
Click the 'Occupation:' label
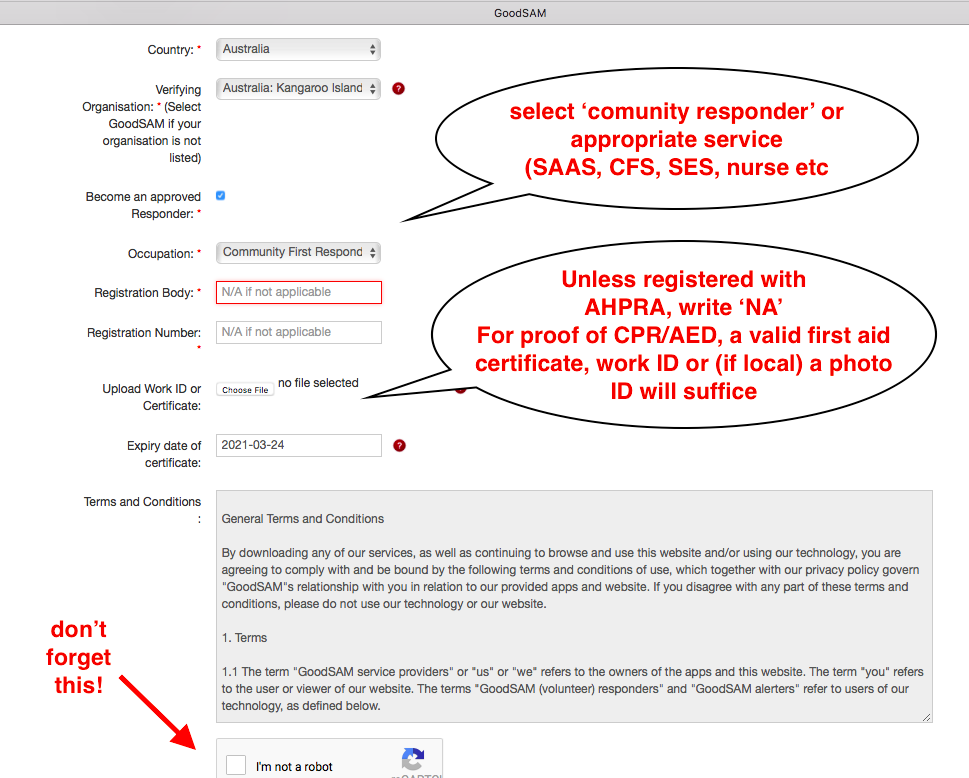coord(164,253)
